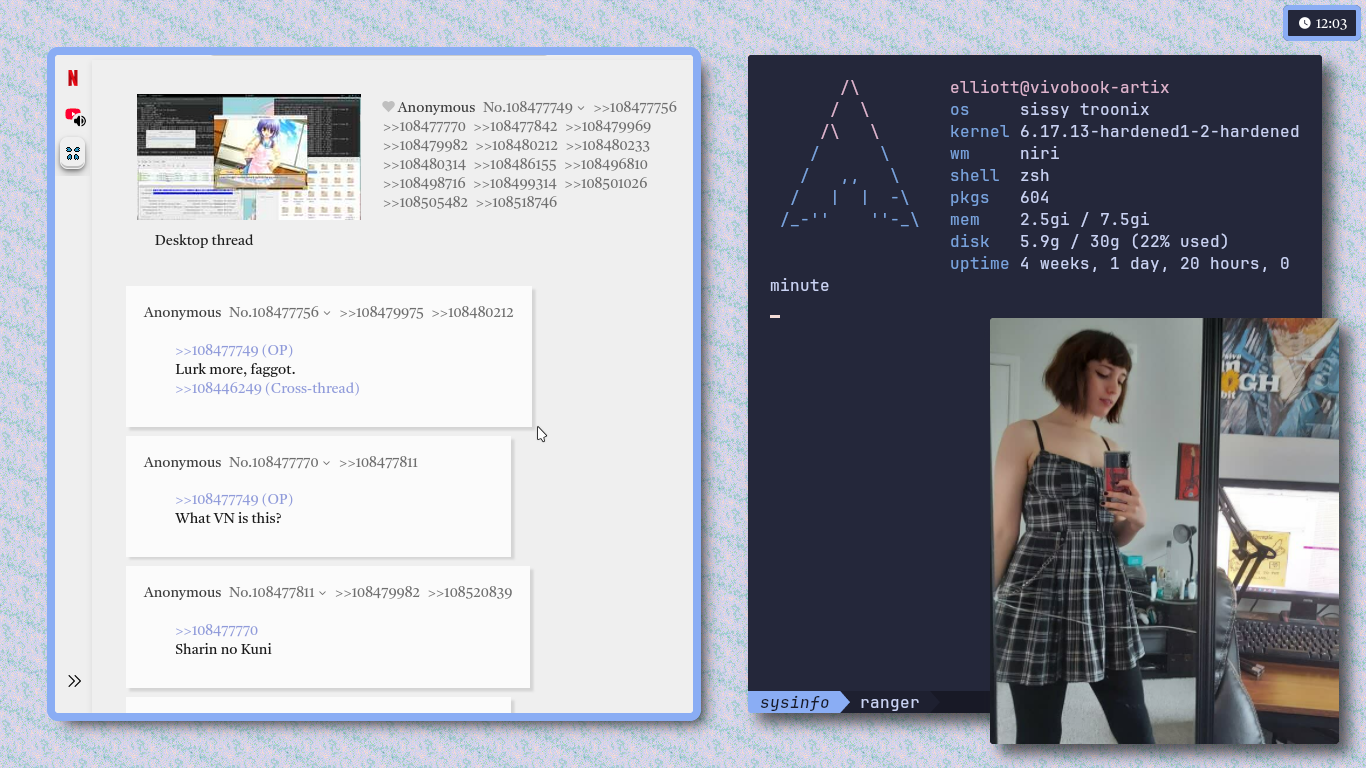Follow OP backlink >>108480314

tap(424, 164)
